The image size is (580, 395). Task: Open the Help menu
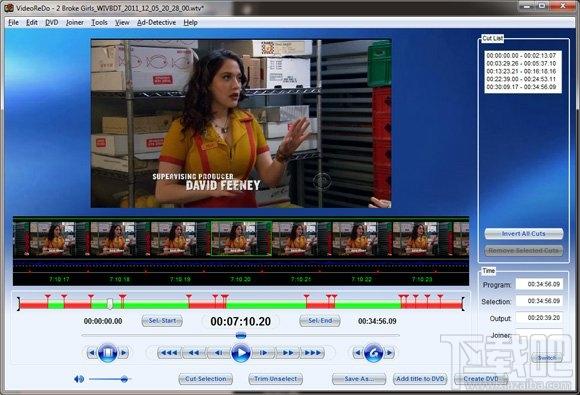(x=190, y=23)
